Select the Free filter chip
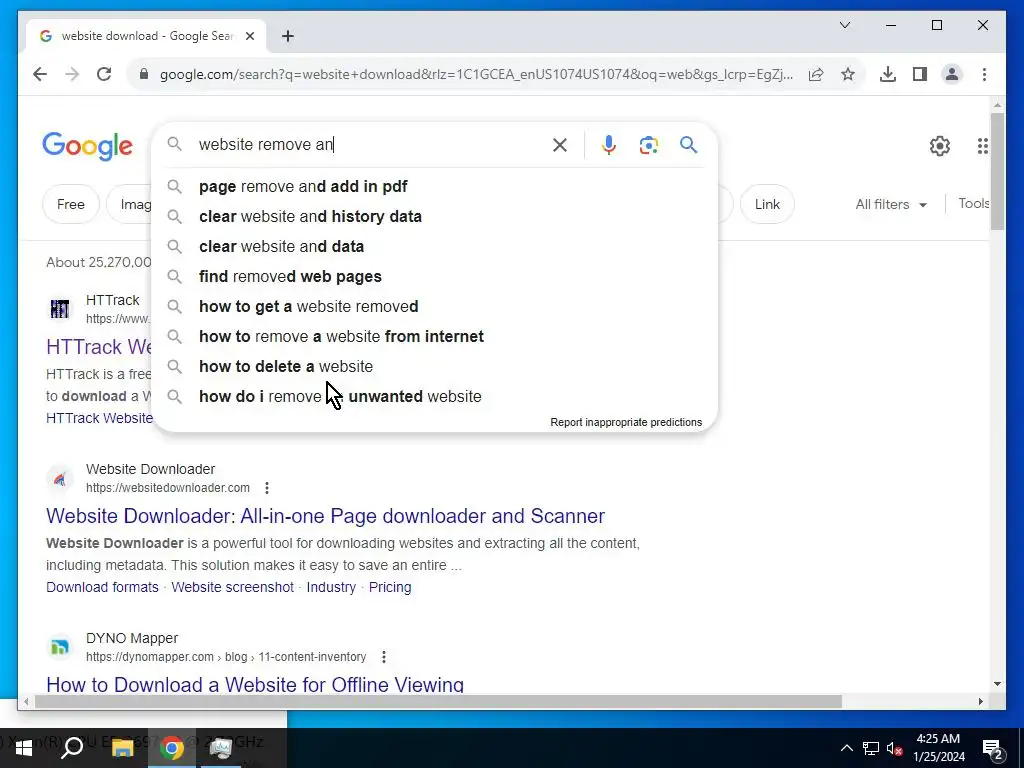The height and width of the screenshot is (768, 1024). click(71, 204)
